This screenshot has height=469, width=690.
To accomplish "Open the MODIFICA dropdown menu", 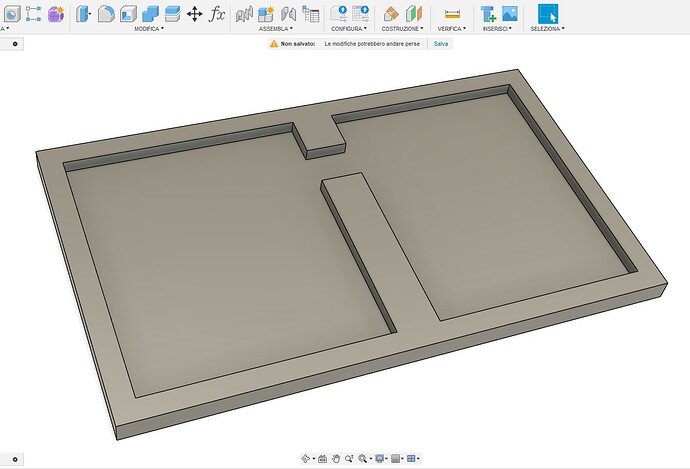I will point(149,29).
